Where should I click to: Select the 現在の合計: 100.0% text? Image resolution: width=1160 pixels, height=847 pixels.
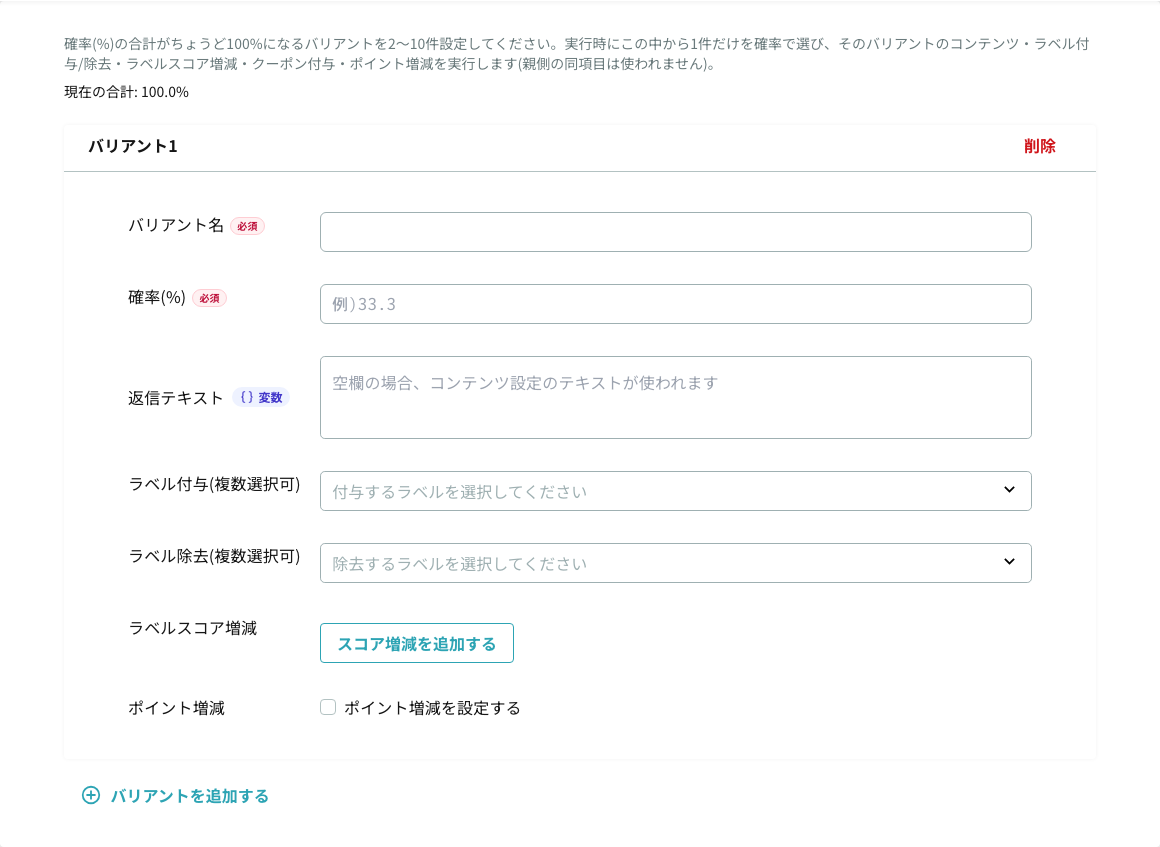click(127, 92)
